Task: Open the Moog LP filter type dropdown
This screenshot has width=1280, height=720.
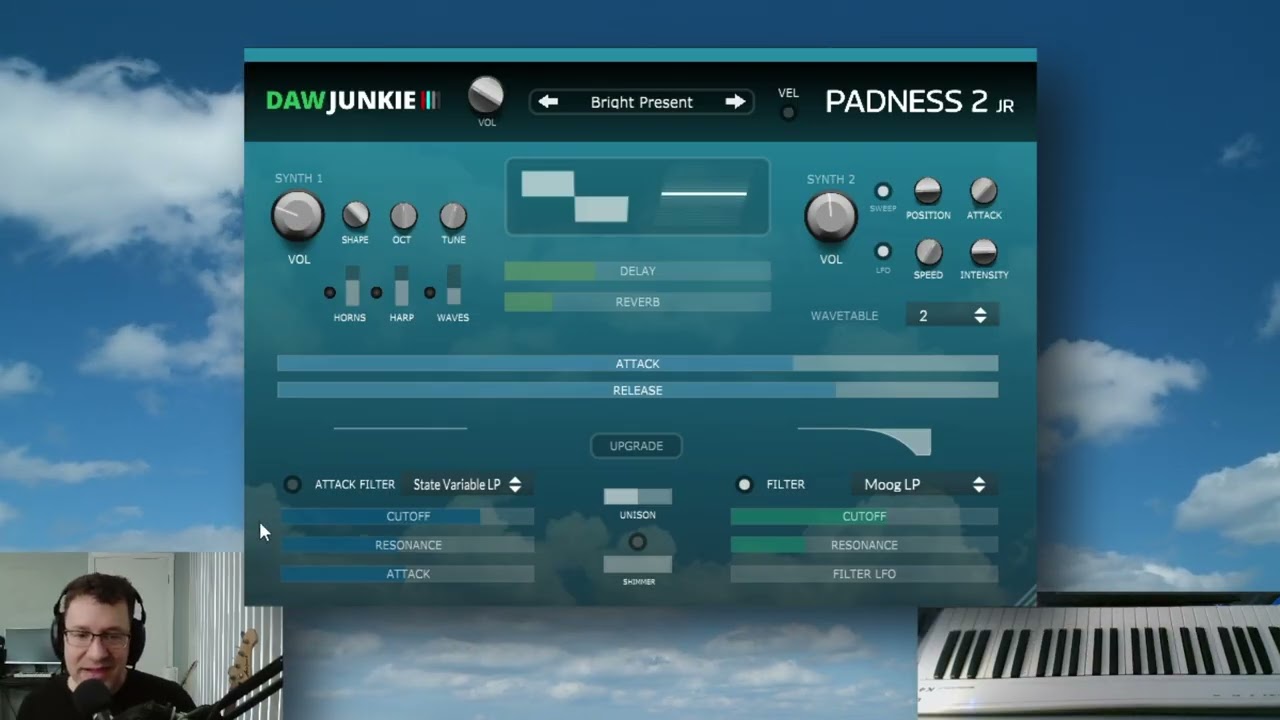Action: coord(925,484)
